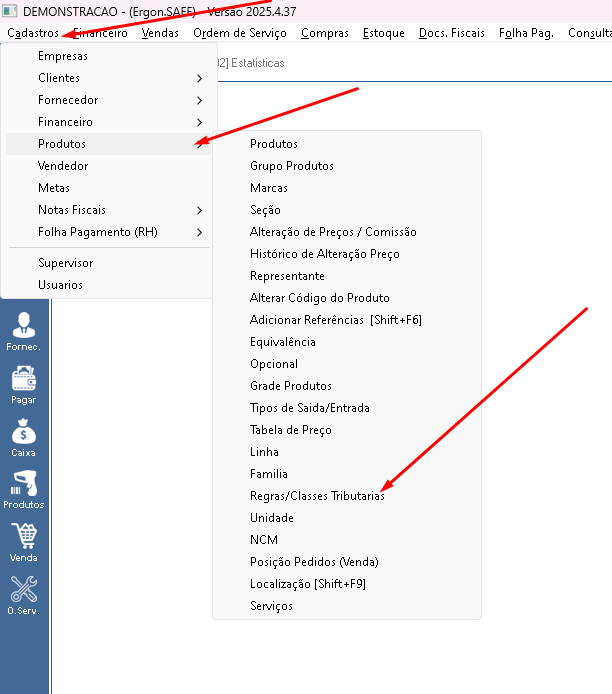Image resolution: width=612 pixels, height=694 pixels.
Task: Click the O.Serv. tools icon
Action: (23, 596)
